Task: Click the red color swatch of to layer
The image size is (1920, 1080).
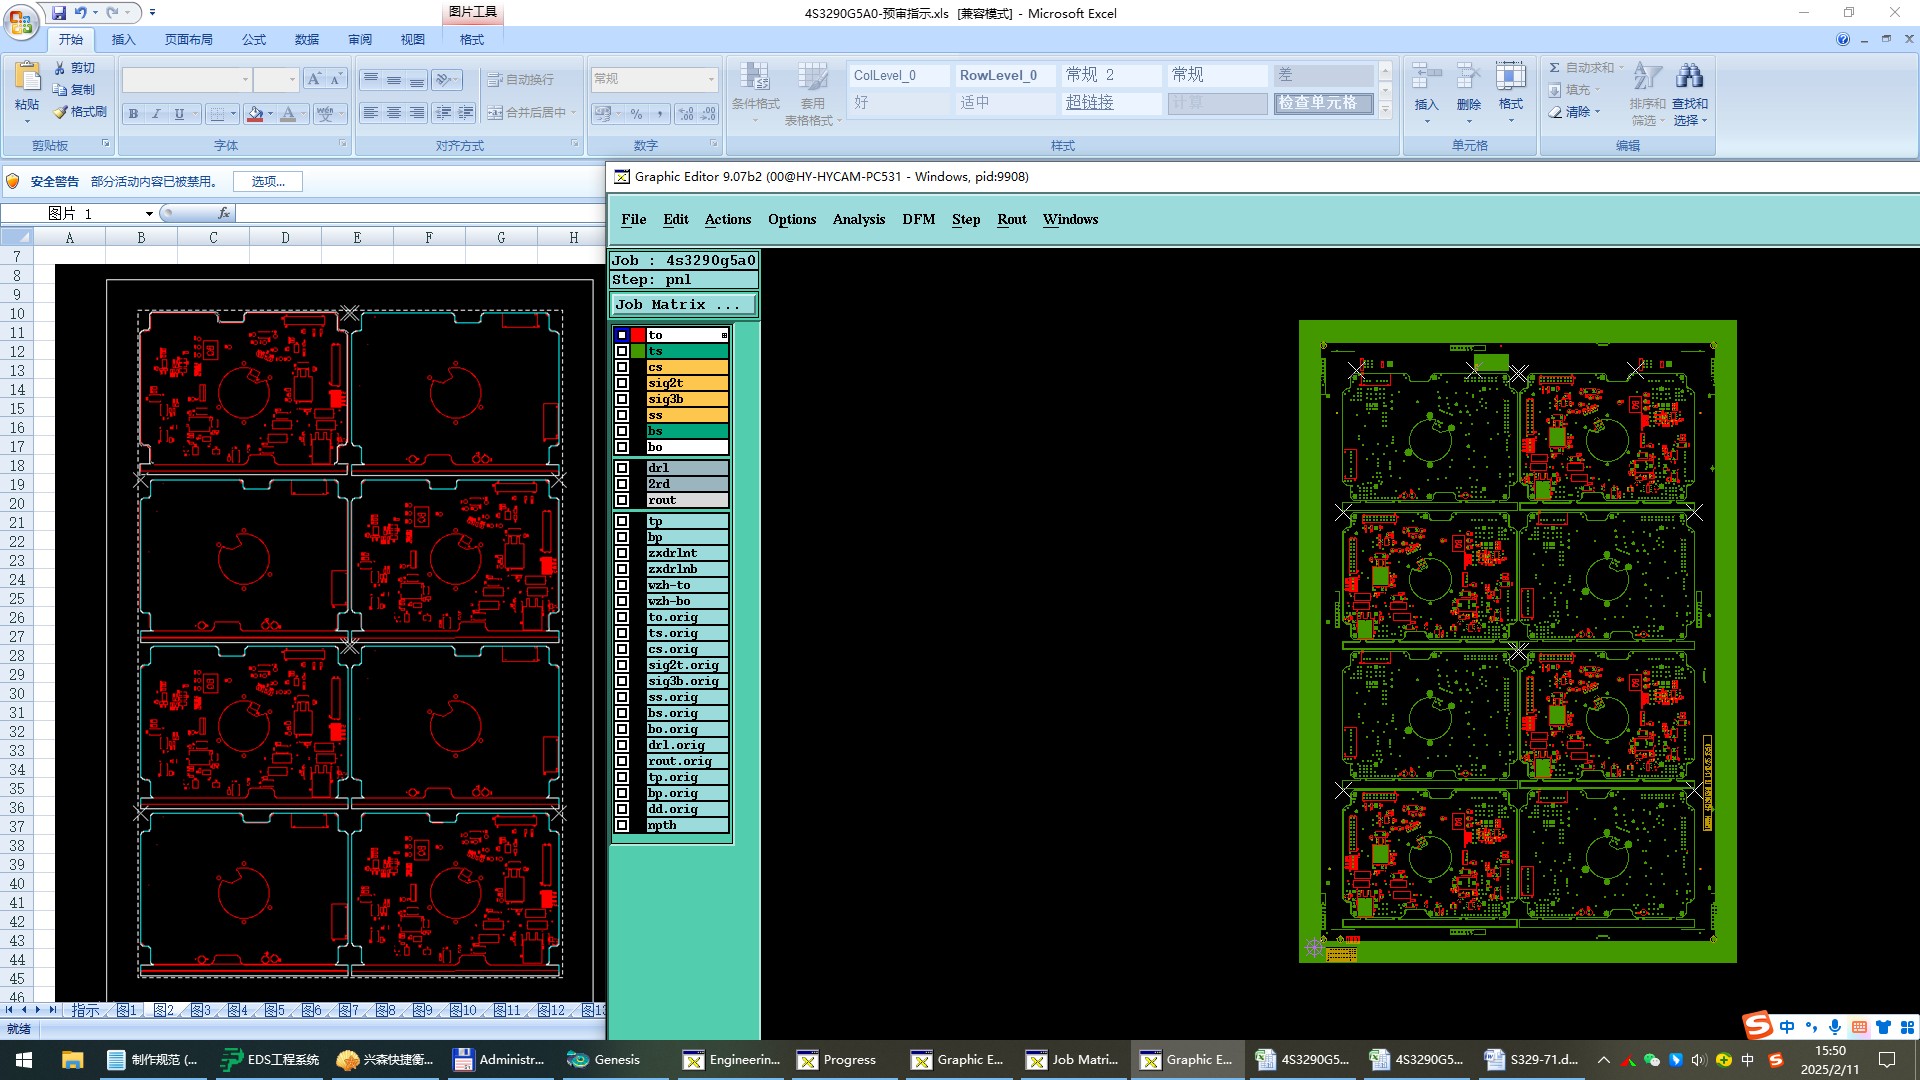Action: click(x=638, y=335)
